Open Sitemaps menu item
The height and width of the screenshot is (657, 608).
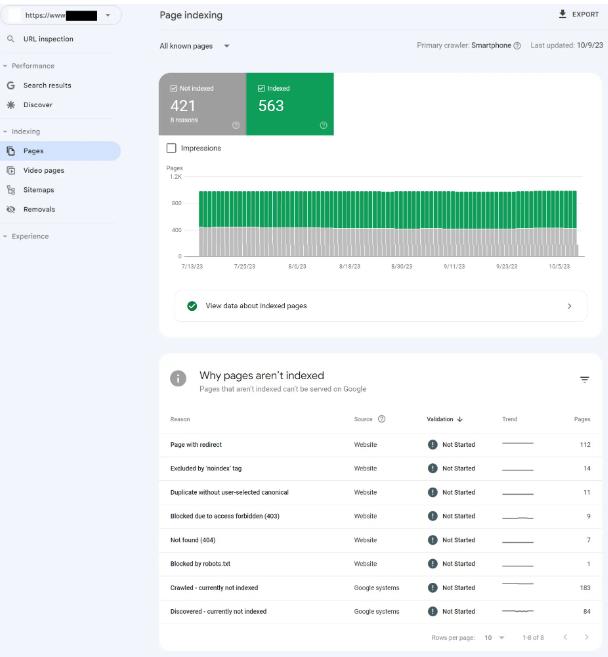pyautogui.click(x=61, y=190)
